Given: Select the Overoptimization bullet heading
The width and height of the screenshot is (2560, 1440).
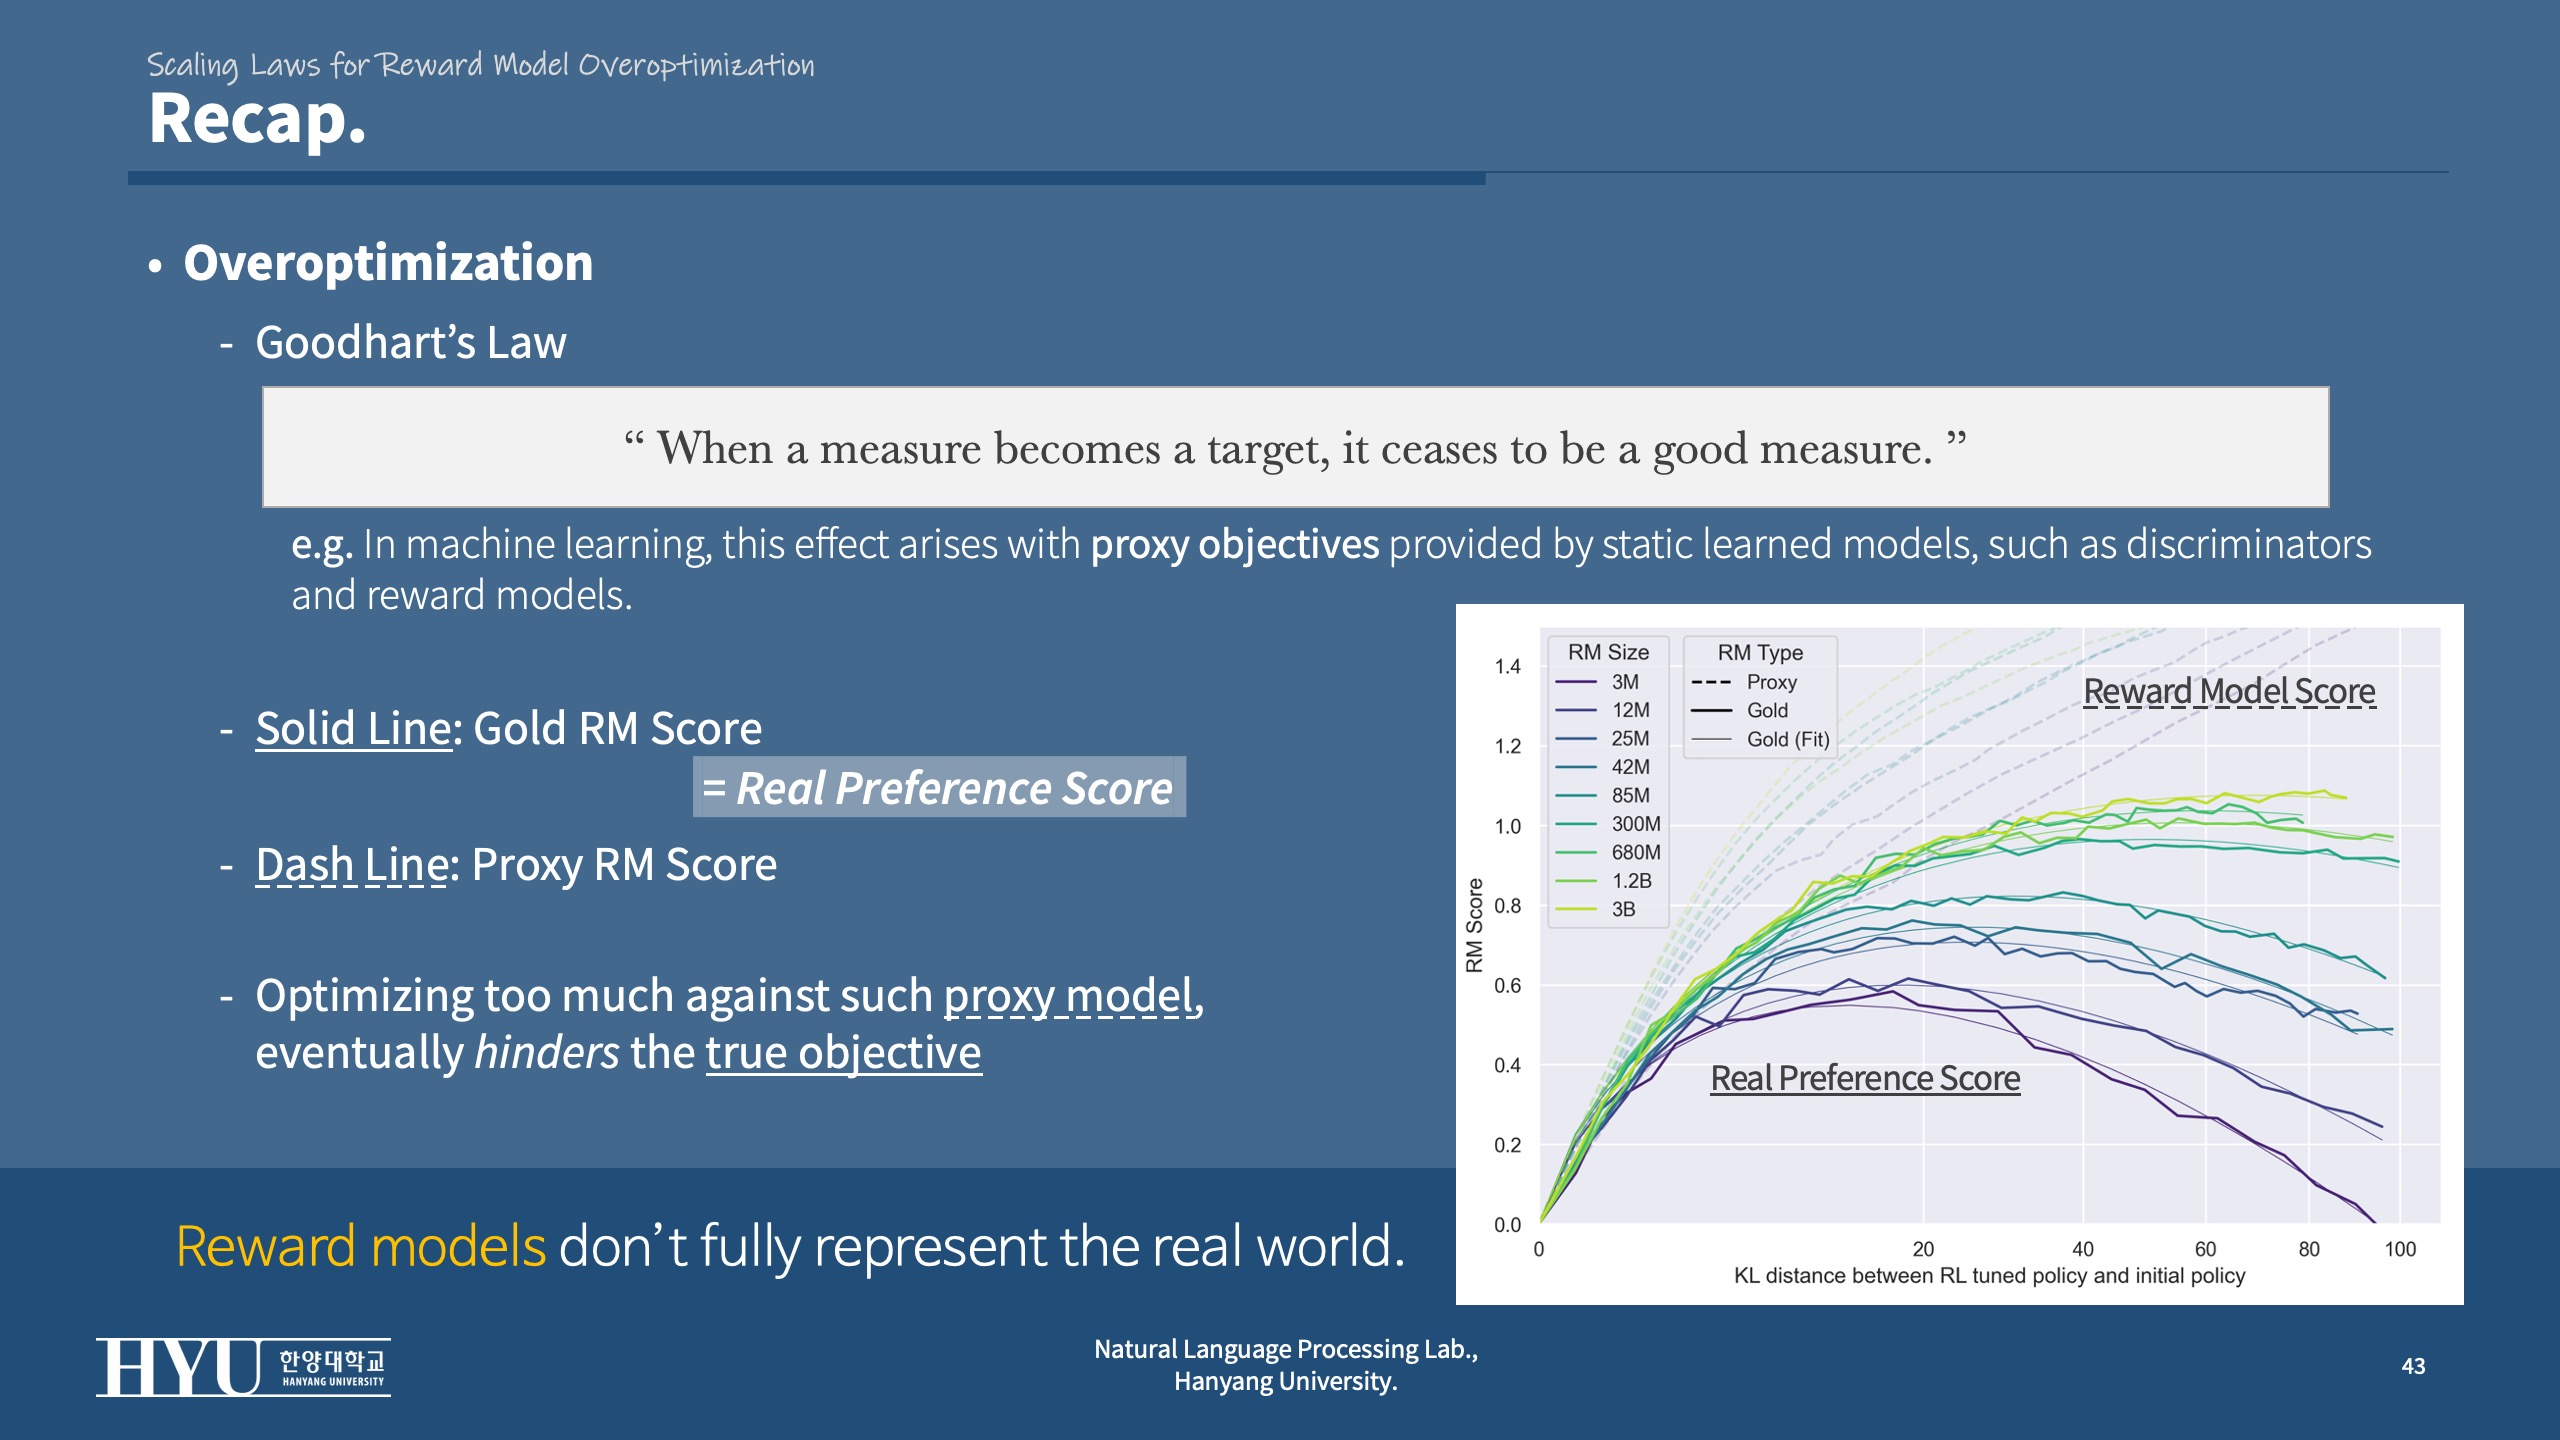Looking at the screenshot, I should [388, 263].
